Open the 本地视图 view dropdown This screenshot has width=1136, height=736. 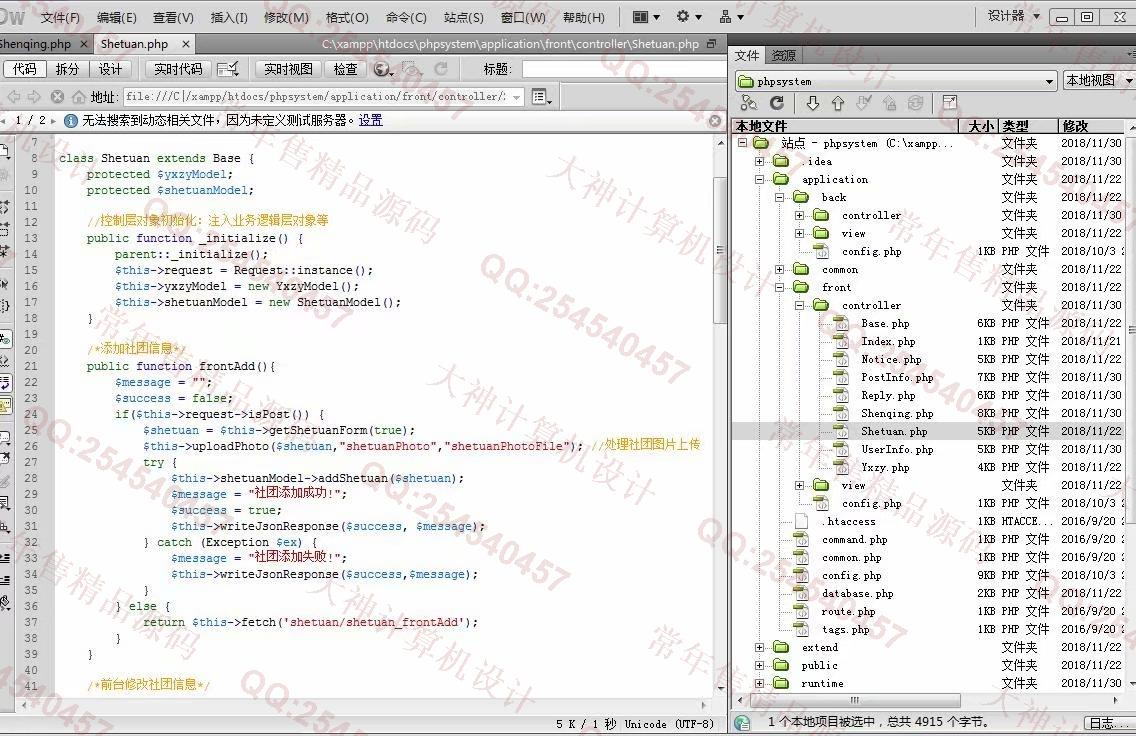point(1098,80)
